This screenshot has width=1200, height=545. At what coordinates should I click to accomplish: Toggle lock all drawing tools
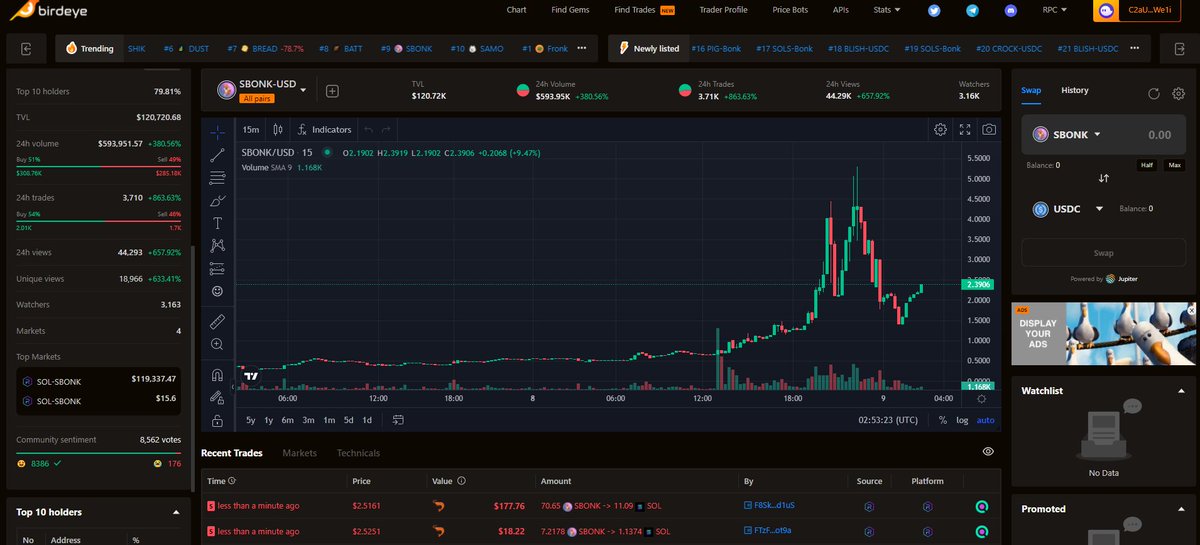pos(217,421)
